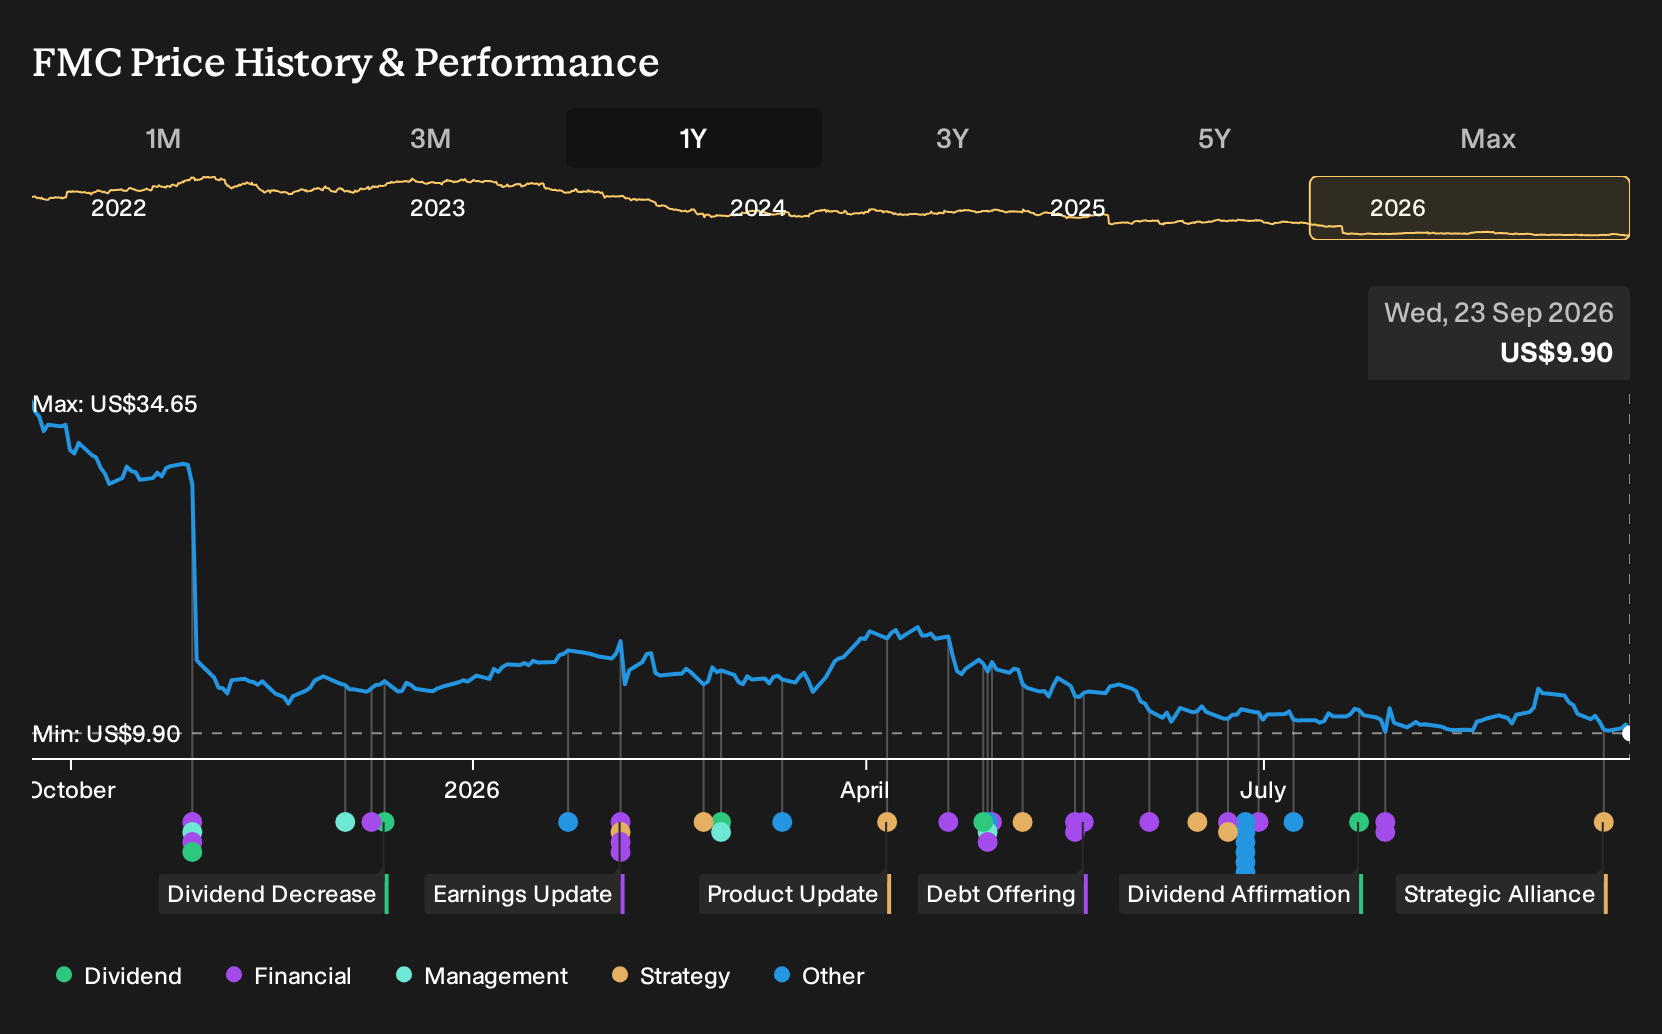Click the 'Max: US$34.65' label

click(x=115, y=404)
